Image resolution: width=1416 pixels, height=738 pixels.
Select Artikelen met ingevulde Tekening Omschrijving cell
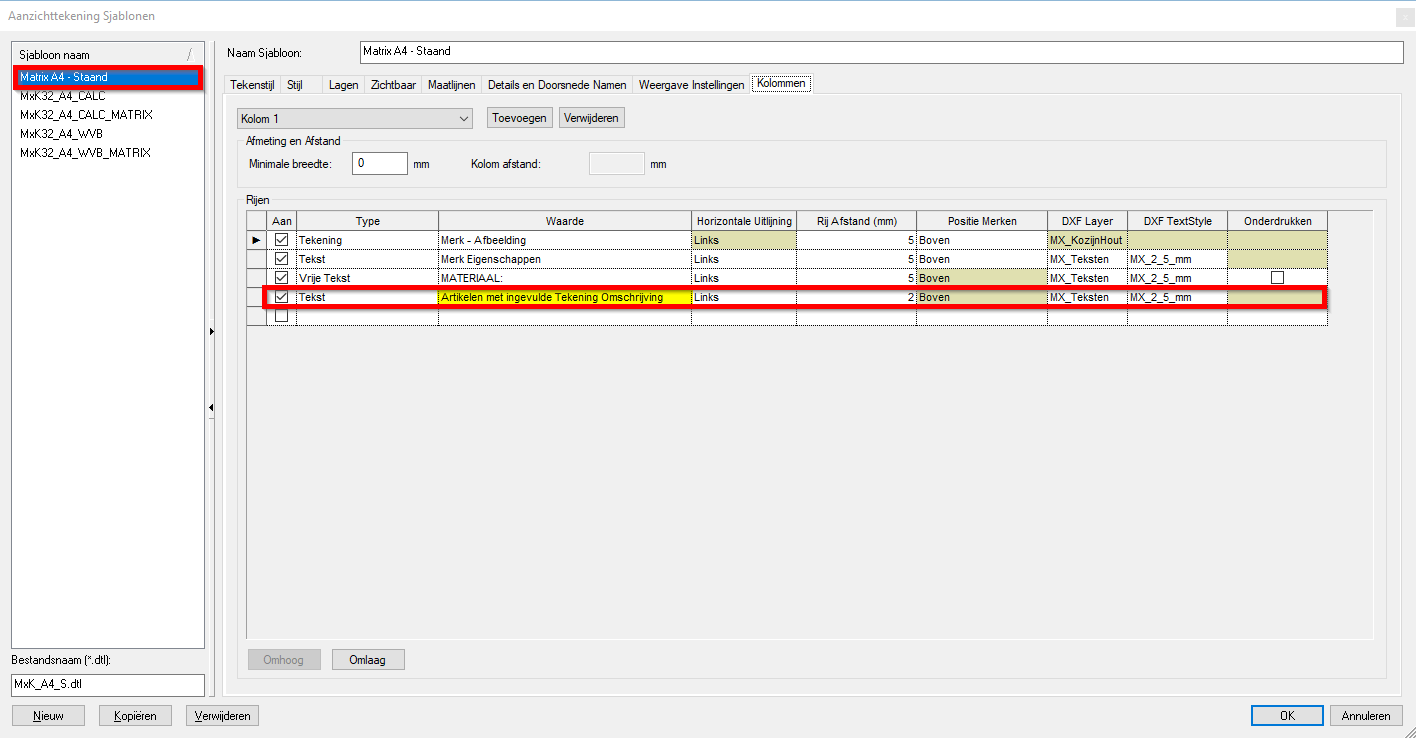pyautogui.click(x=565, y=297)
